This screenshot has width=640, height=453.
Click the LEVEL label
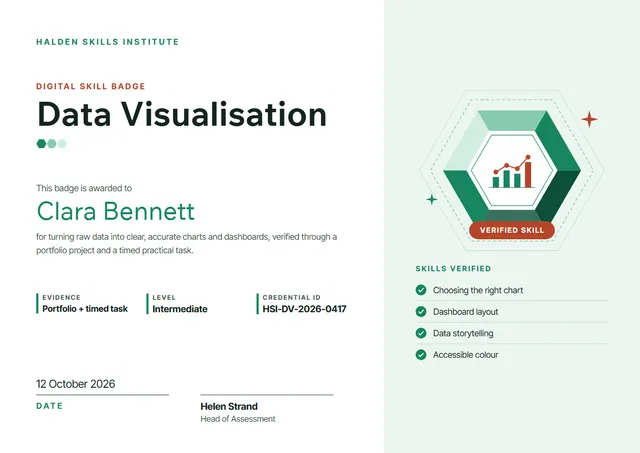pos(164,298)
